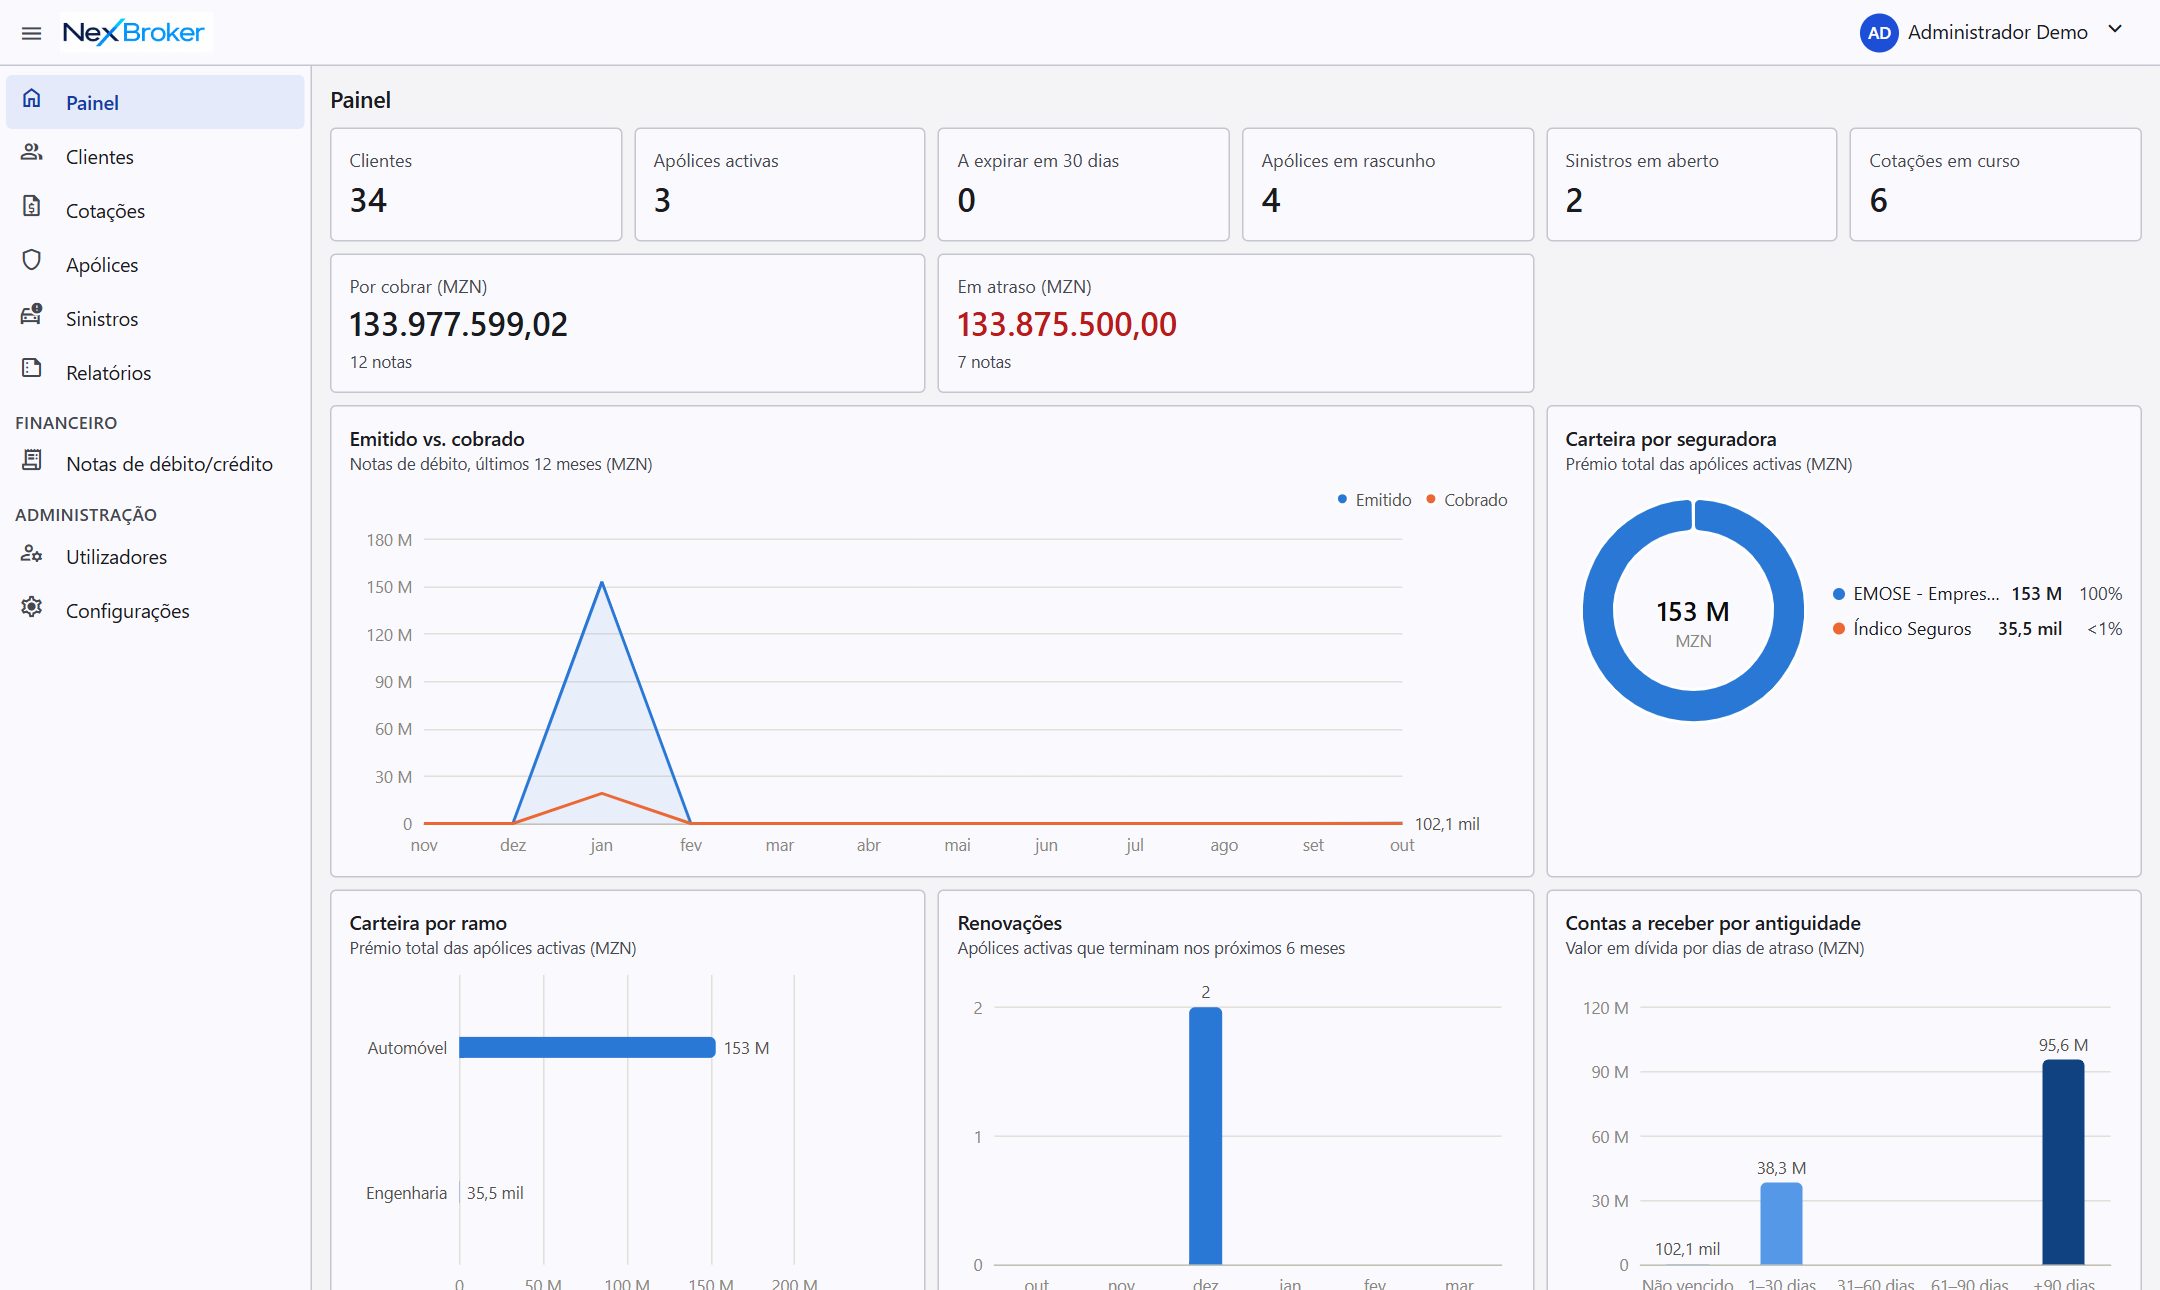Click the dez renewals bar
This screenshot has width=2160, height=1290.
pyautogui.click(x=1205, y=1136)
